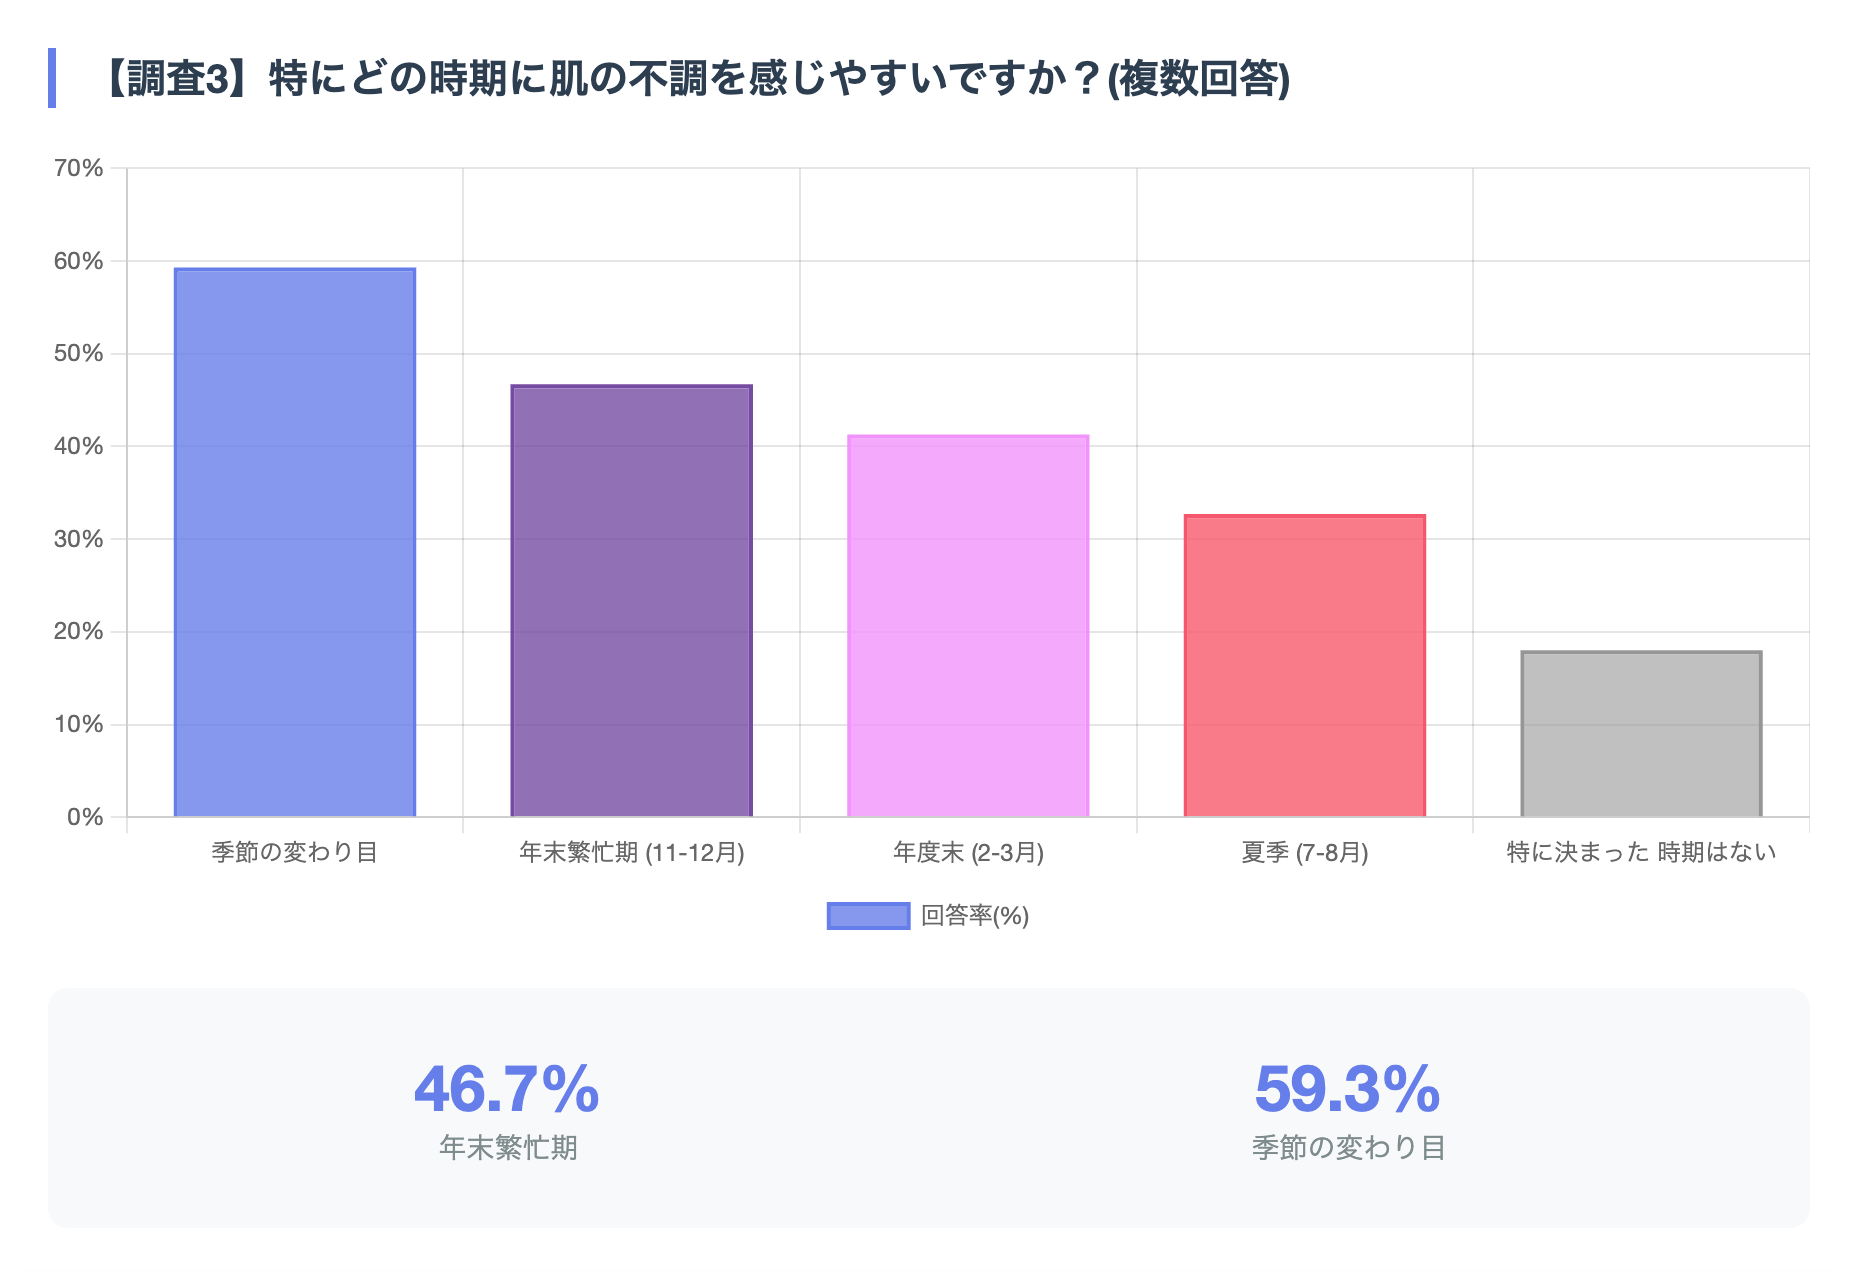Click the x-axis label 夏季 (7-8月)
The image size is (1854, 1272).
coord(1304,853)
